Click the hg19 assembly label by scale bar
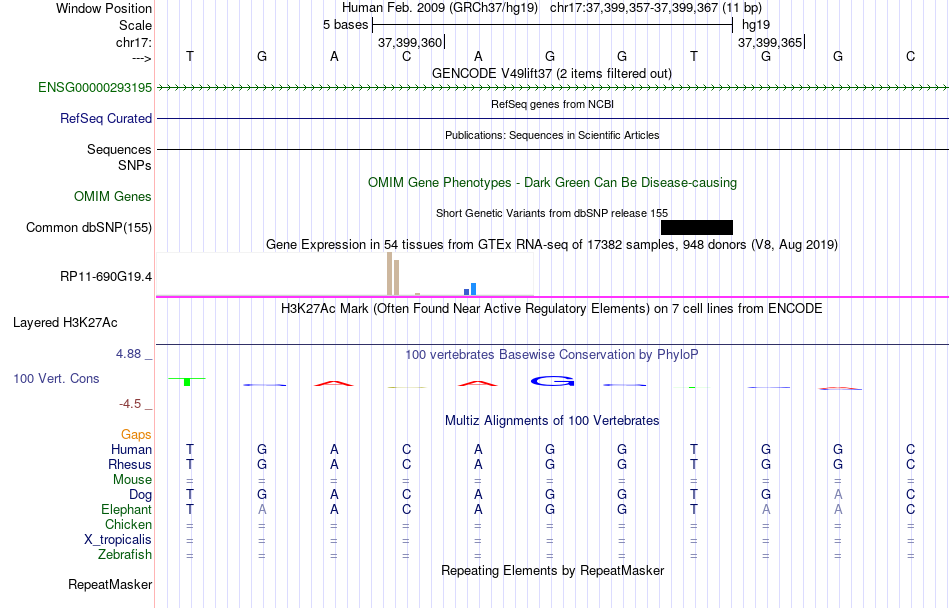Screen dimensions: 950x608 coord(756,25)
